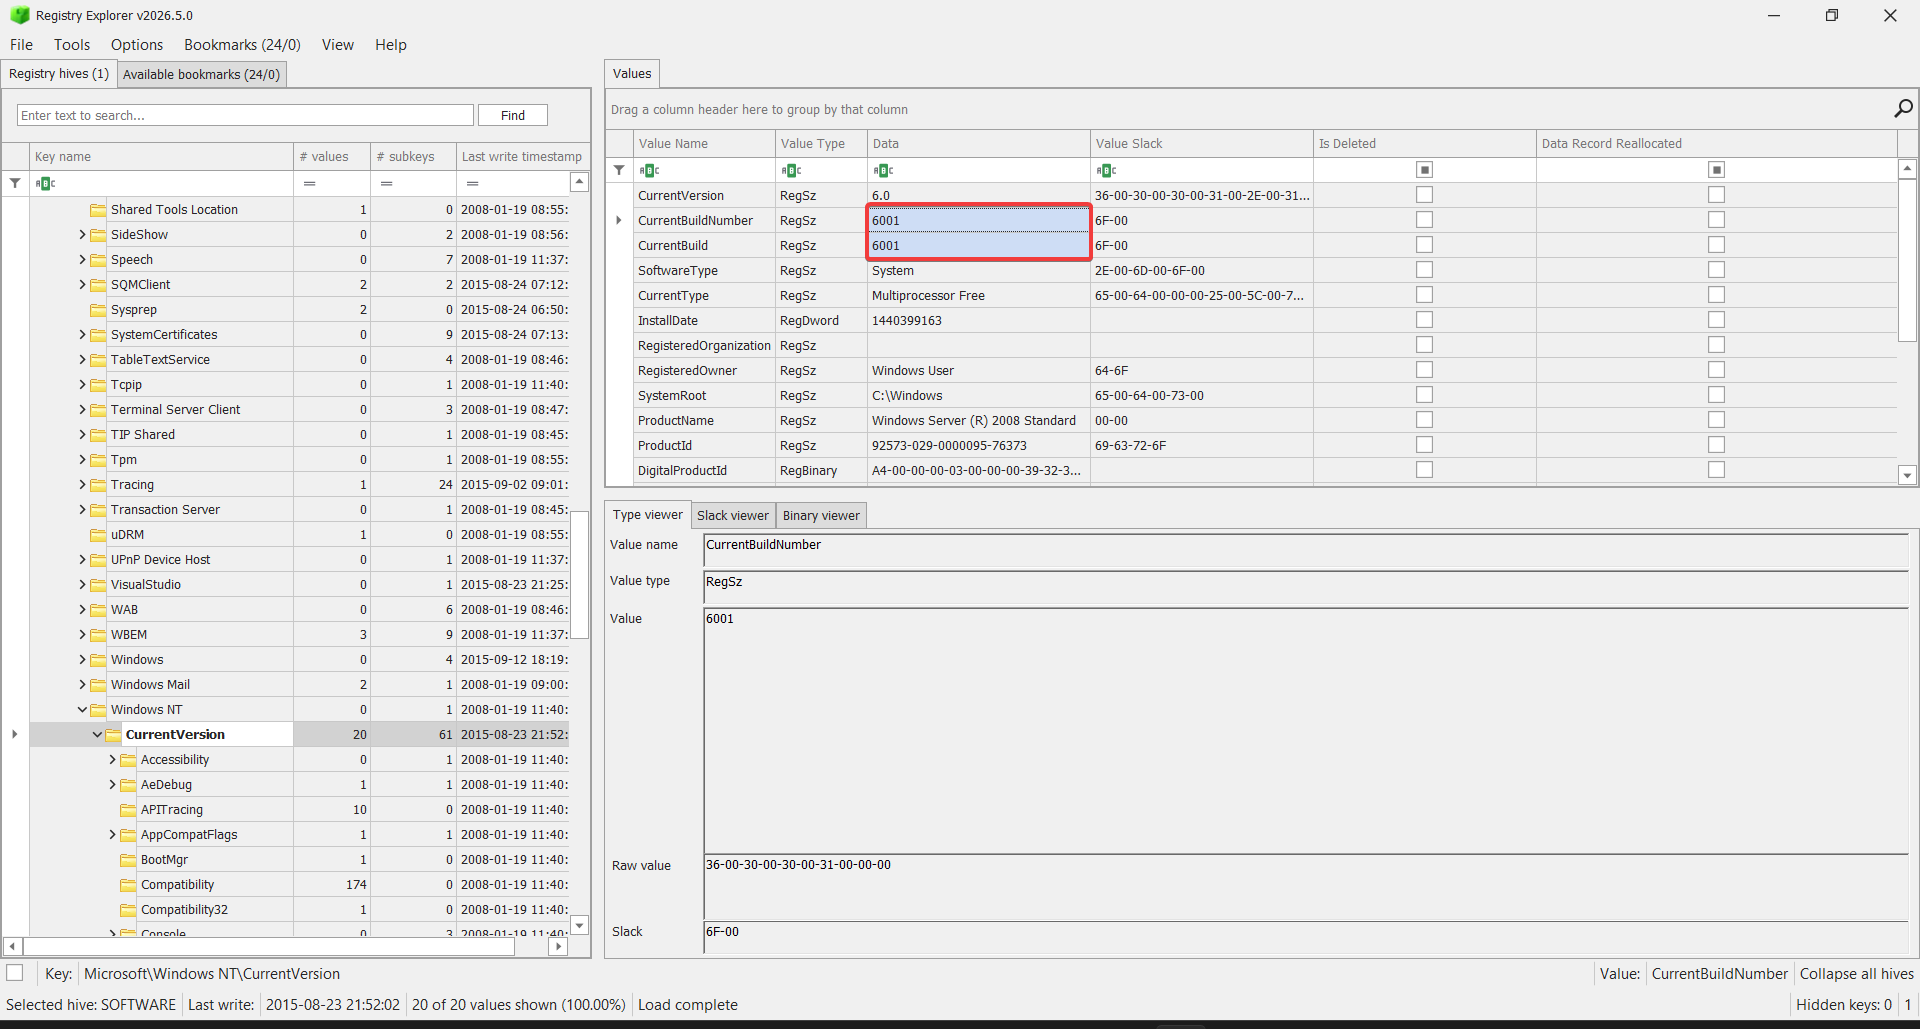Toggle Is Deleted checkbox for CurrentVersion row

[x=1425, y=195]
